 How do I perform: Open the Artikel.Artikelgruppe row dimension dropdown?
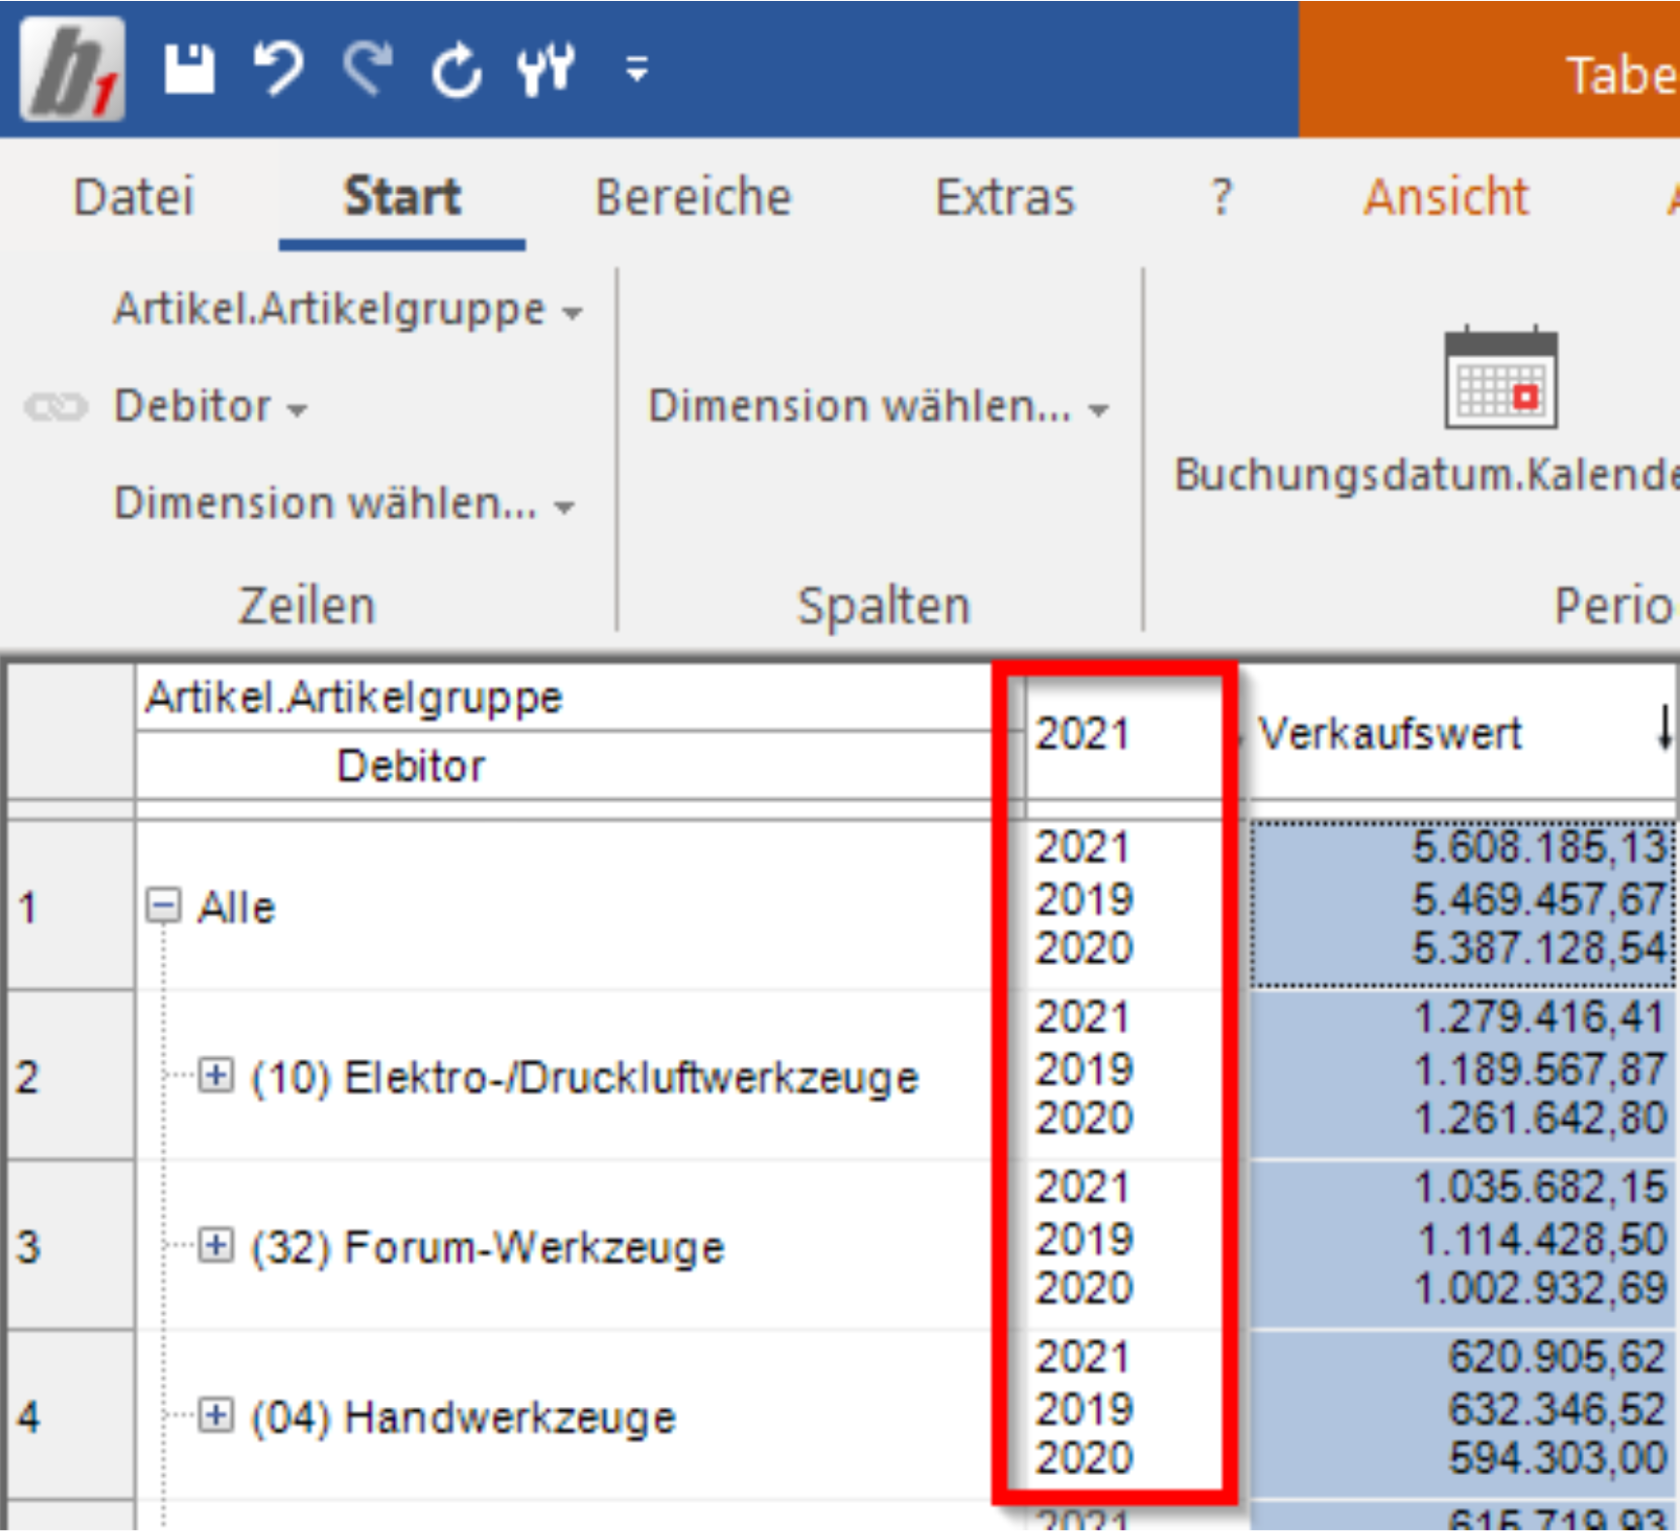point(348,309)
